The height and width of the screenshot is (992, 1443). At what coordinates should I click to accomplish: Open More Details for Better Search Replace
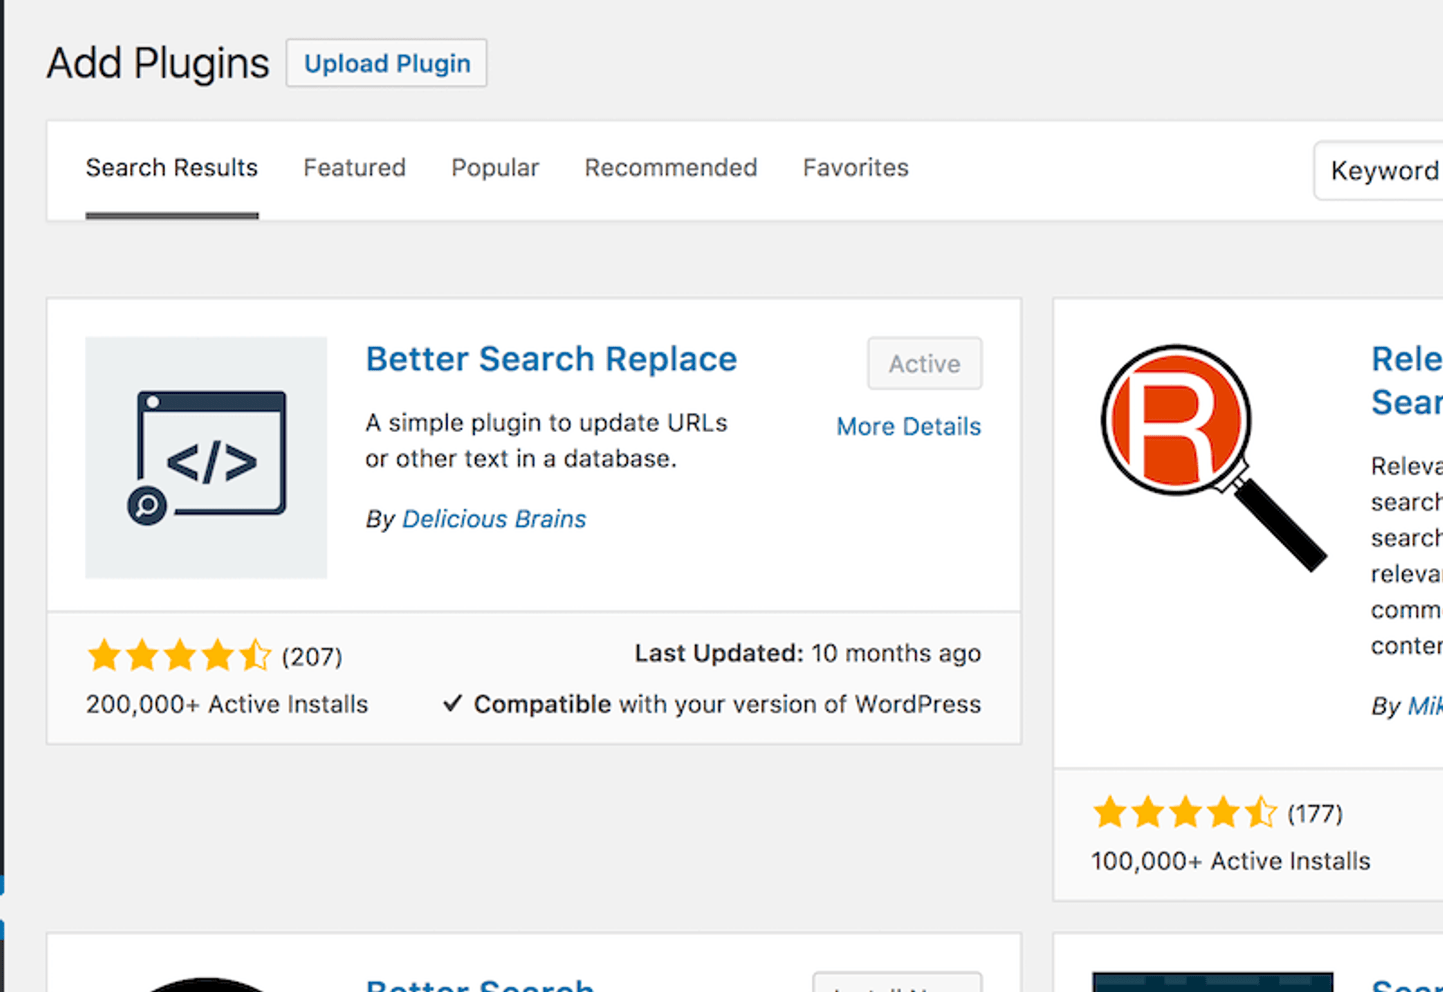point(909,427)
